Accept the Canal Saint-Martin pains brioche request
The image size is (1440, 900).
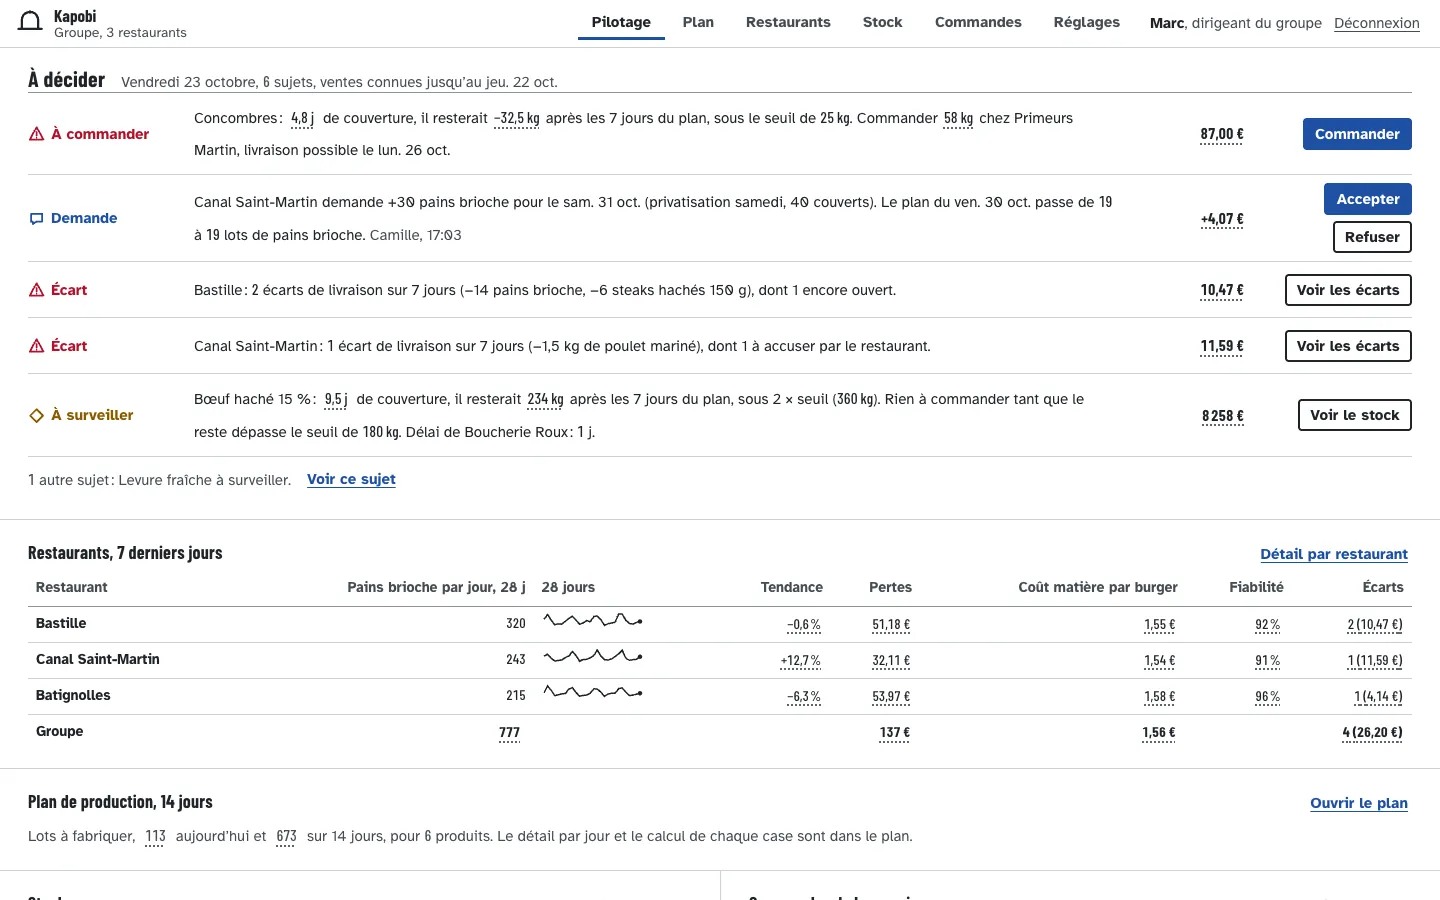(x=1368, y=199)
